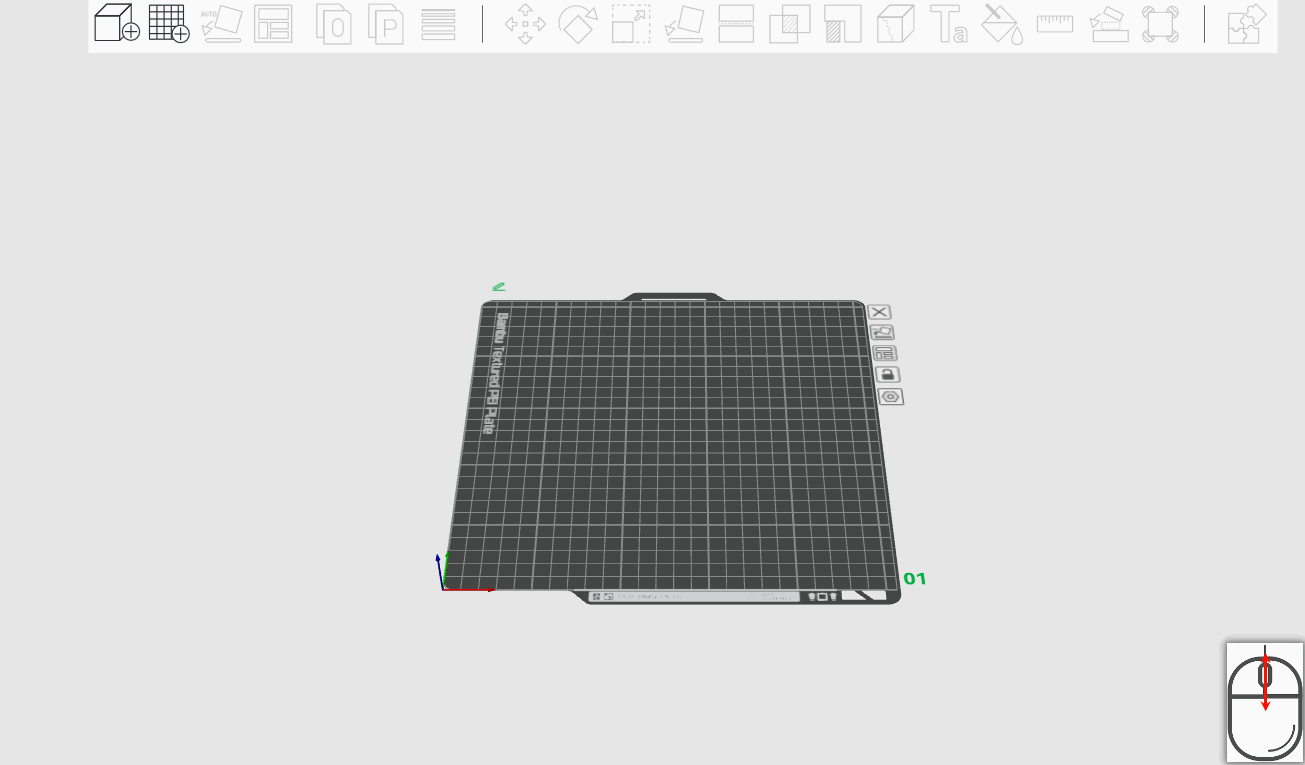The image size is (1305, 765).
Task: Select the Rotate tool
Action: 577,23
